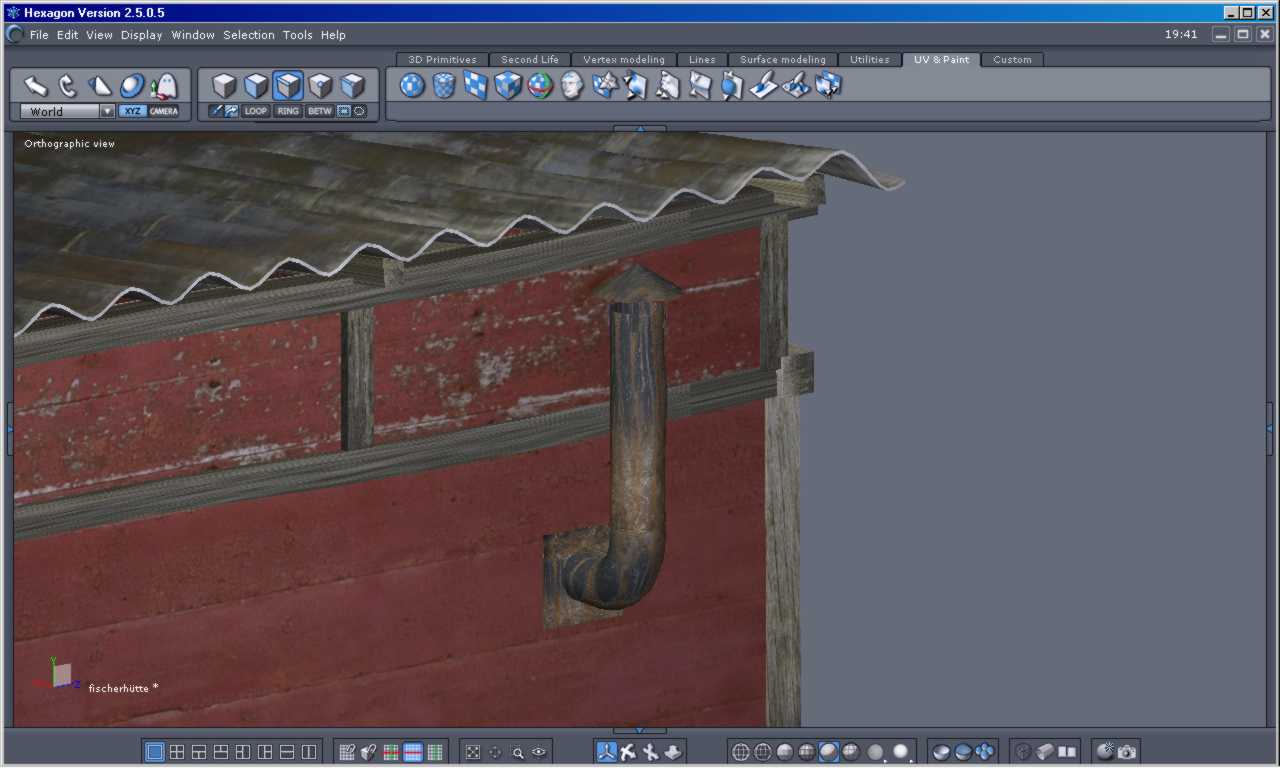The image size is (1280, 768).
Task: Expand the top panel collapse arrow
Action: (x=640, y=128)
